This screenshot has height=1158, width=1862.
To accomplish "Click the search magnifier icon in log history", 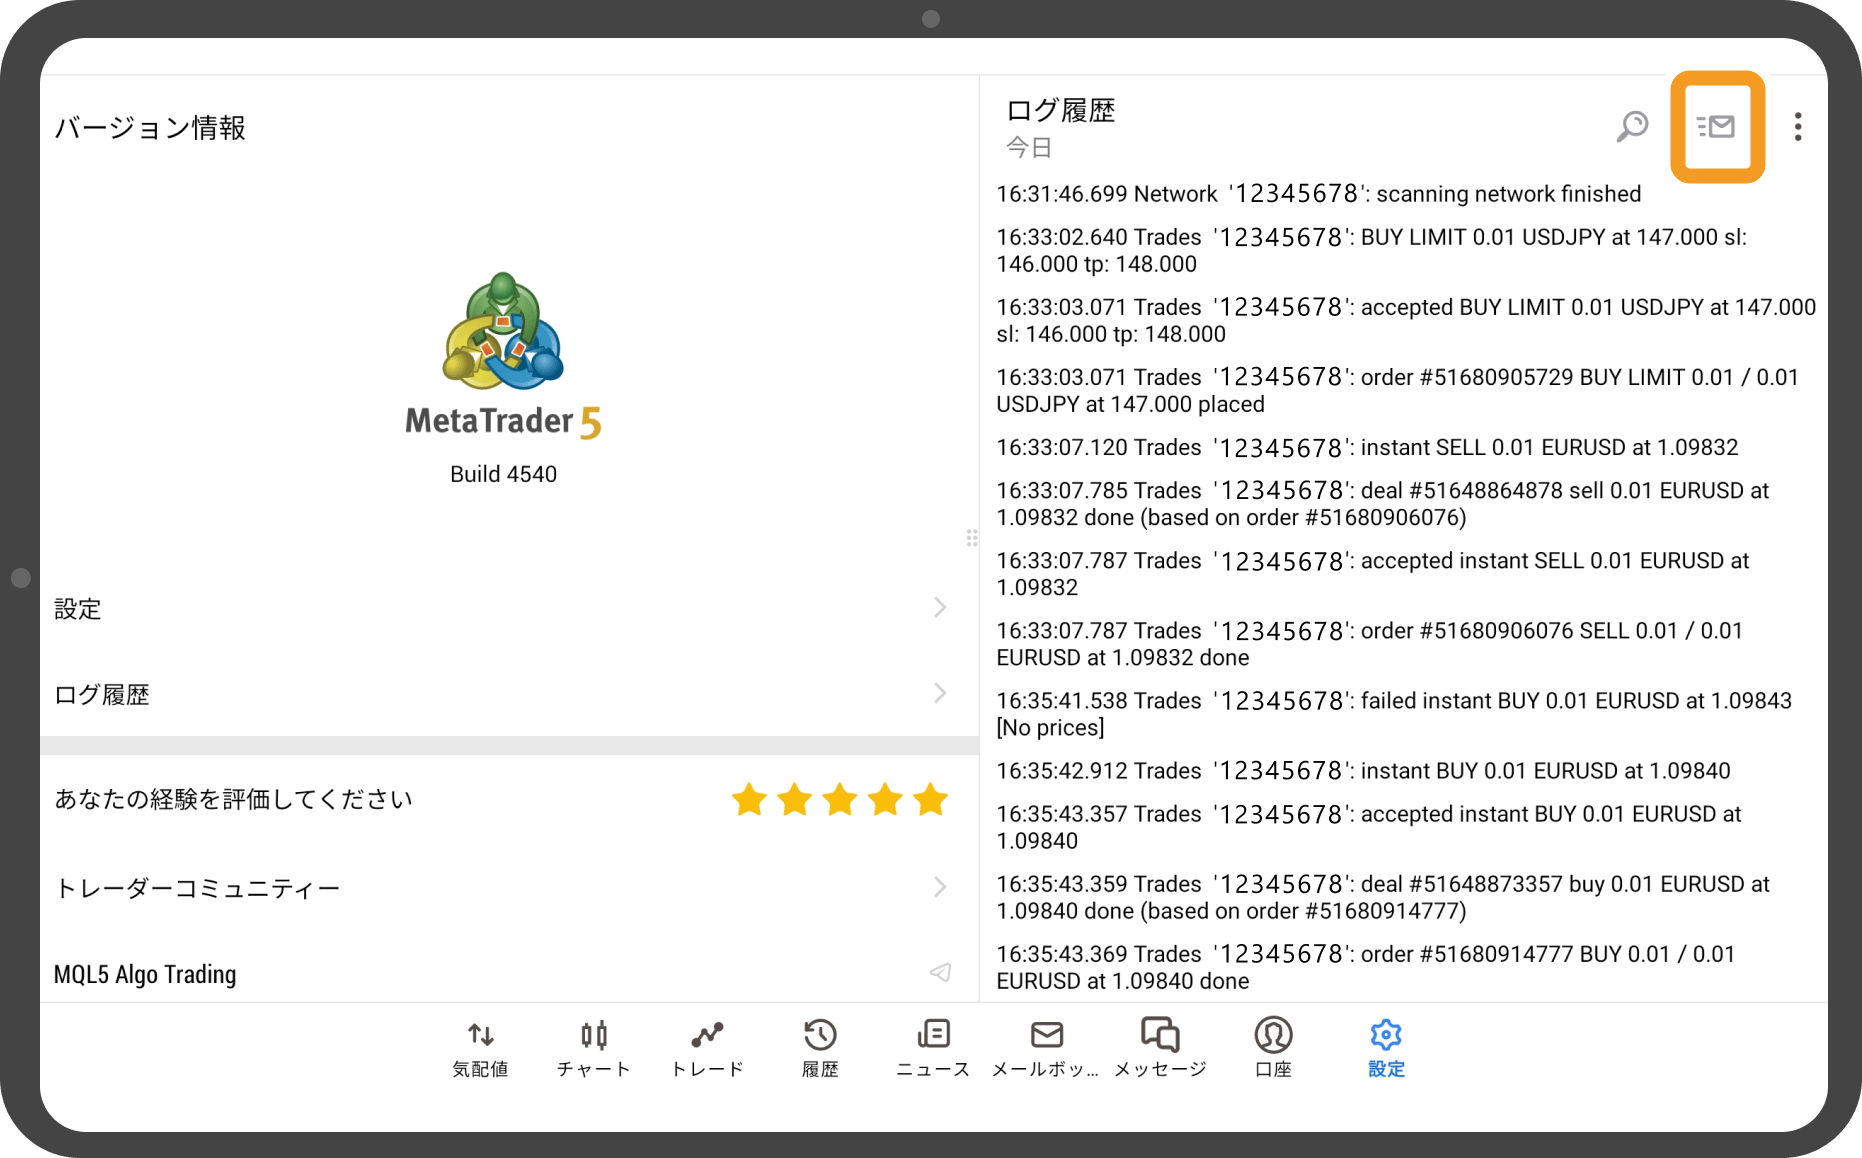I will (x=1632, y=127).
